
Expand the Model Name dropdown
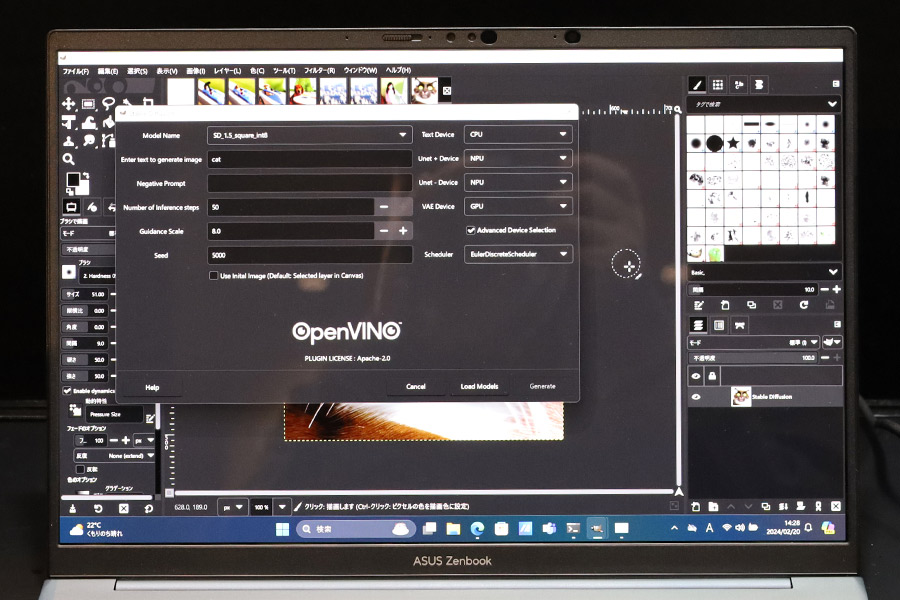pyautogui.click(x=309, y=135)
